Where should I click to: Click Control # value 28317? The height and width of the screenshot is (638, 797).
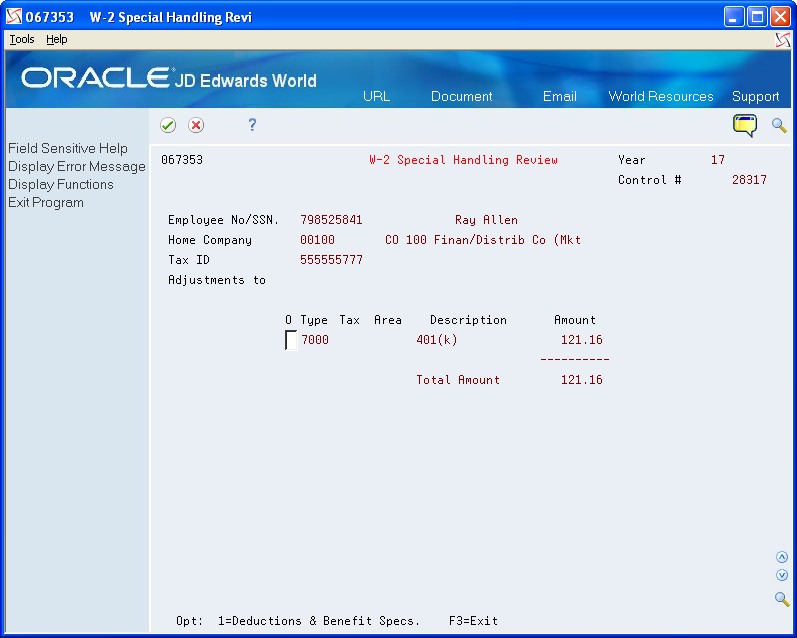point(749,180)
